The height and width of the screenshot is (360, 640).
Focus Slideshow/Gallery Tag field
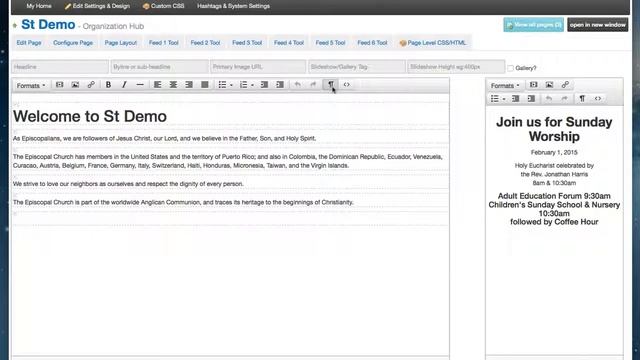pyautogui.click(x=357, y=67)
